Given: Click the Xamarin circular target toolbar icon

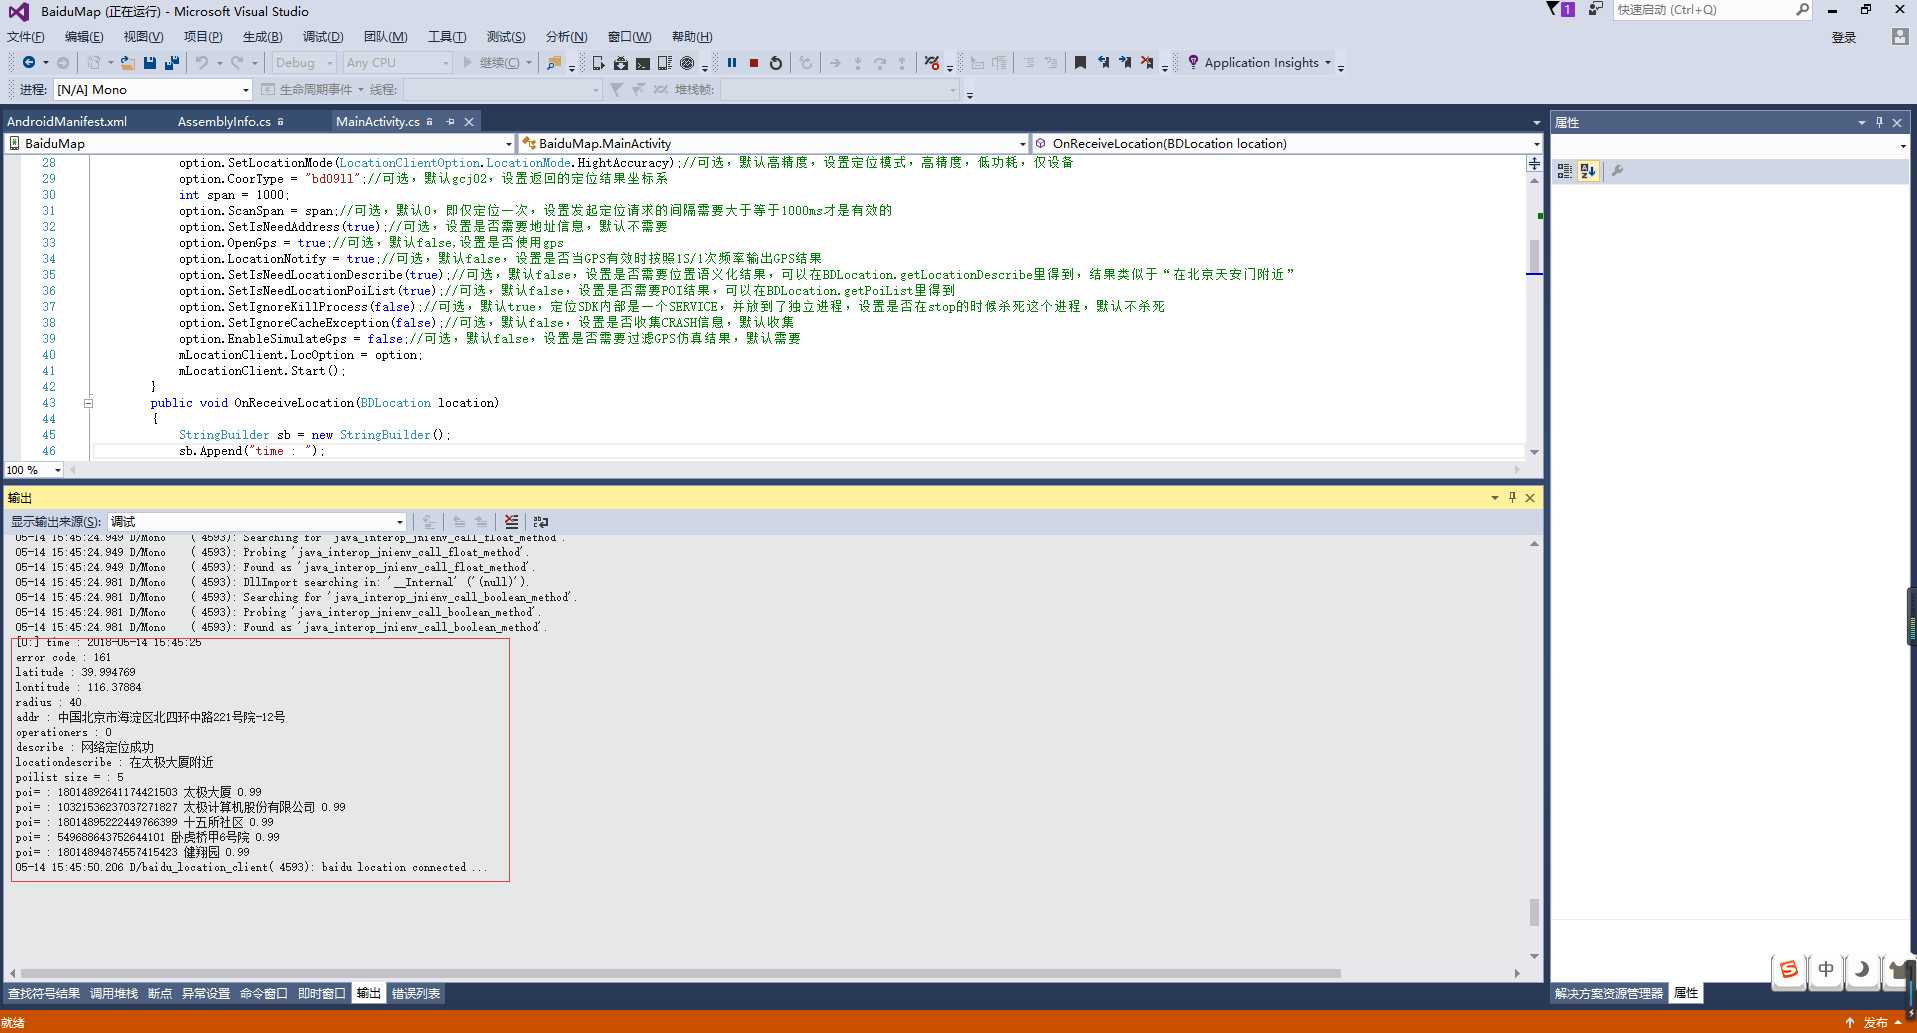Looking at the screenshot, I should pyautogui.click(x=687, y=63).
